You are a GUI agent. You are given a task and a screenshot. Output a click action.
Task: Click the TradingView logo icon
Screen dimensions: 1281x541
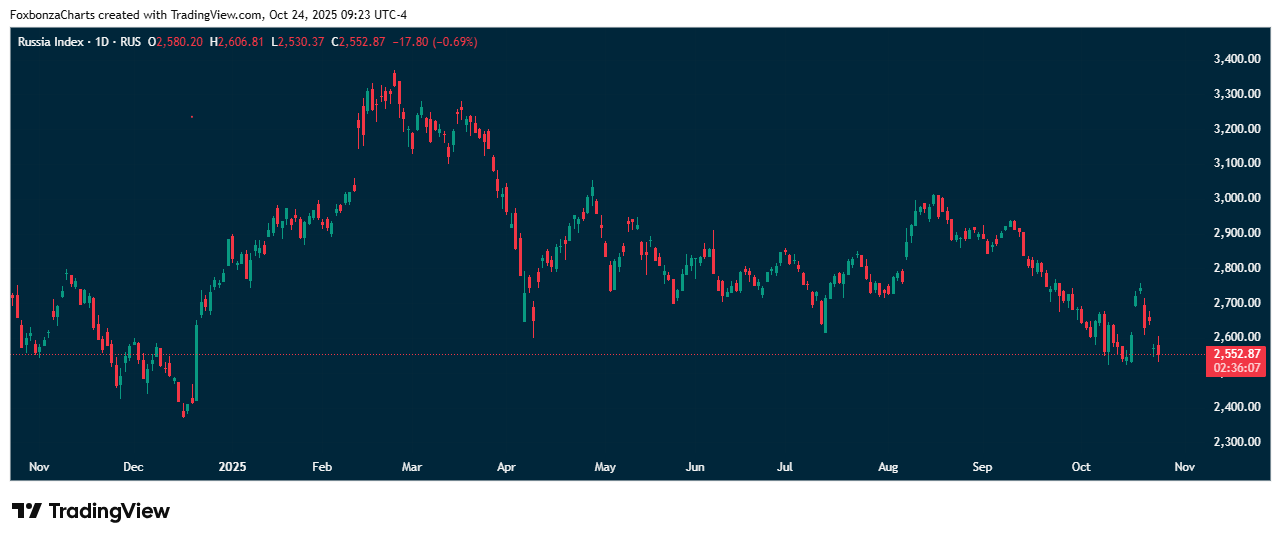coord(26,511)
